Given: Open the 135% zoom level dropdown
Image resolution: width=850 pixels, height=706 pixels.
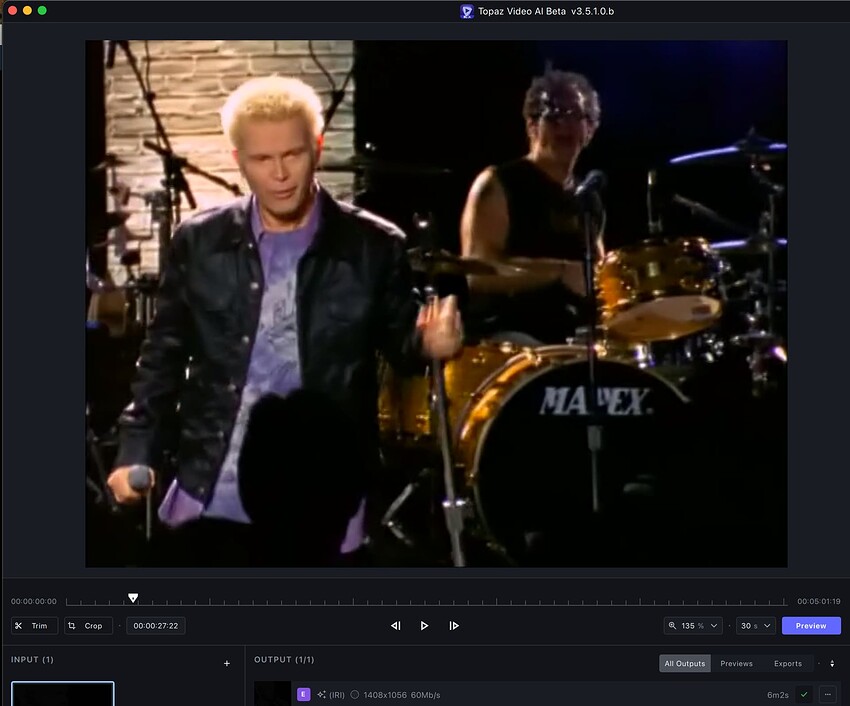Looking at the screenshot, I should [692, 626].
